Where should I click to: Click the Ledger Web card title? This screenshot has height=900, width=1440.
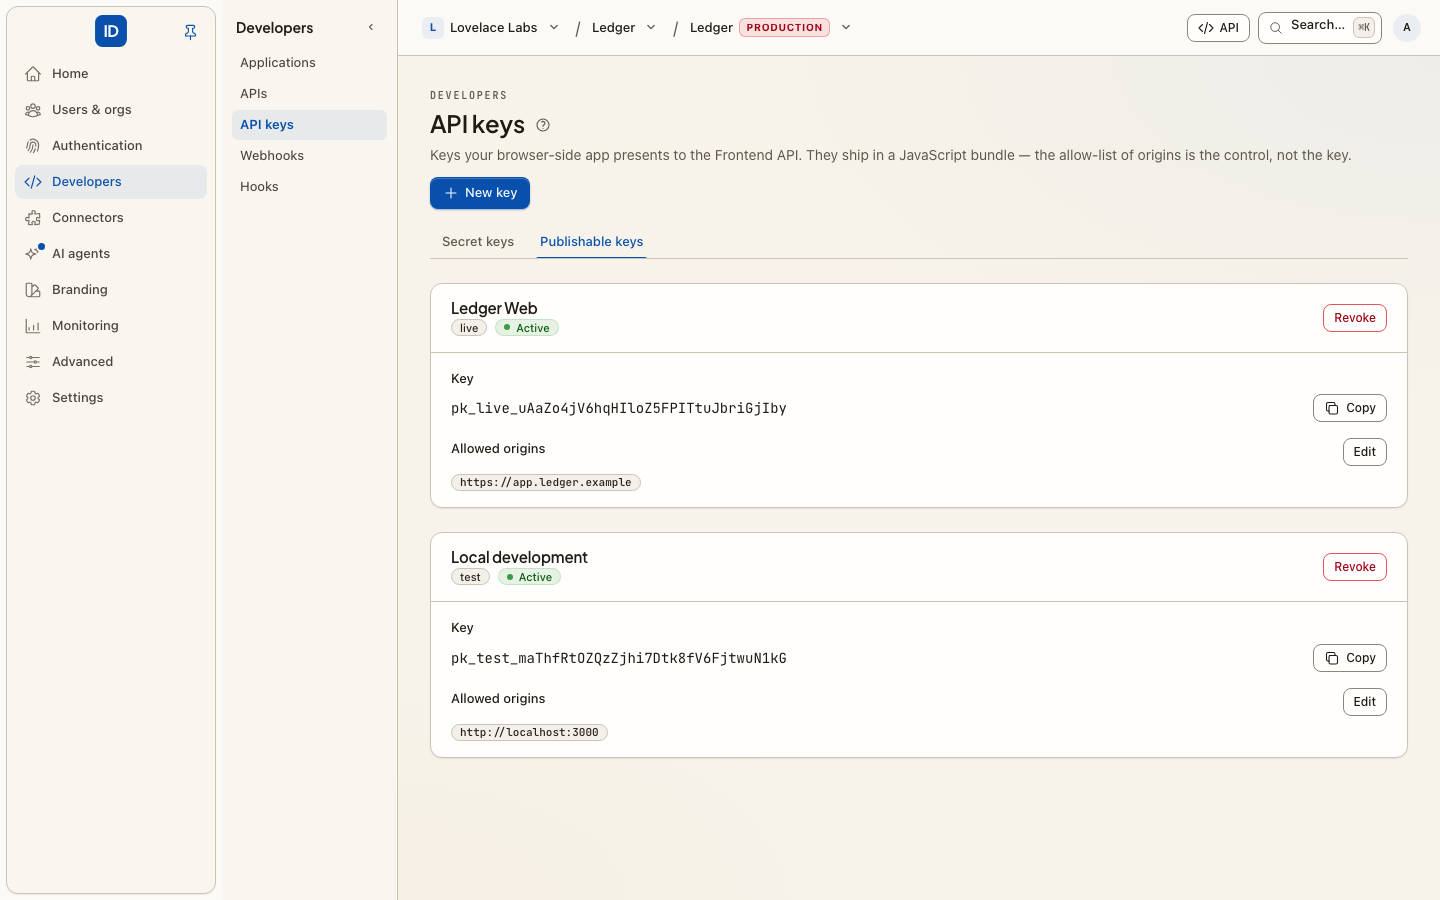494,308
